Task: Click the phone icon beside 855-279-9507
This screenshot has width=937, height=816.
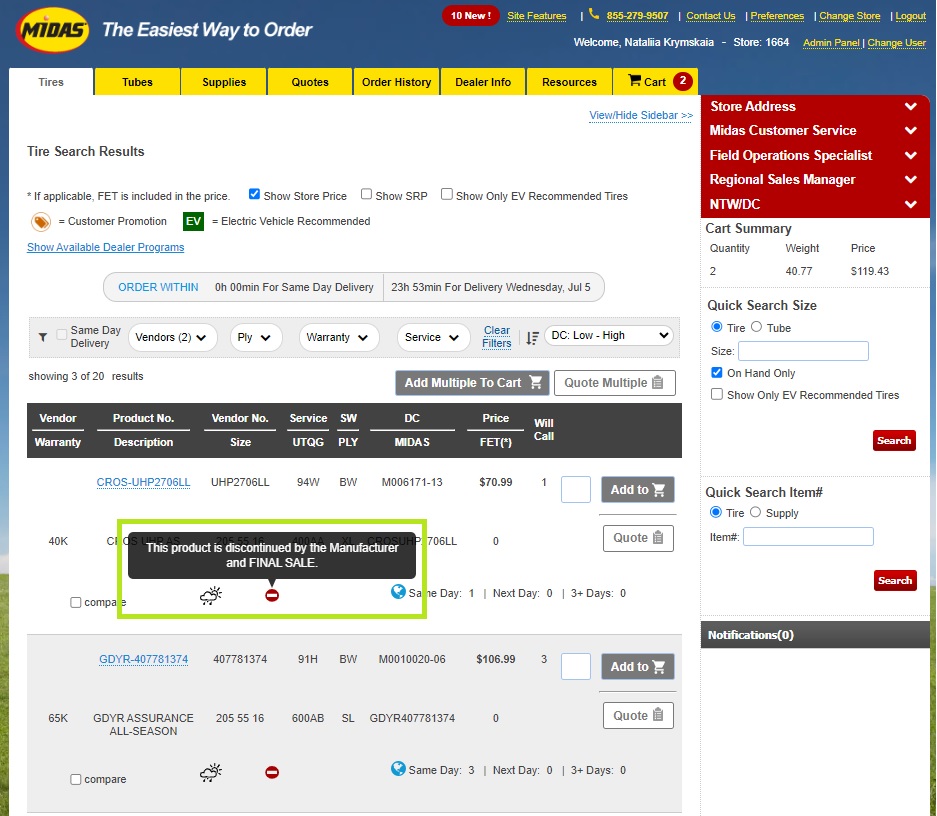Action: pos(594,14)
